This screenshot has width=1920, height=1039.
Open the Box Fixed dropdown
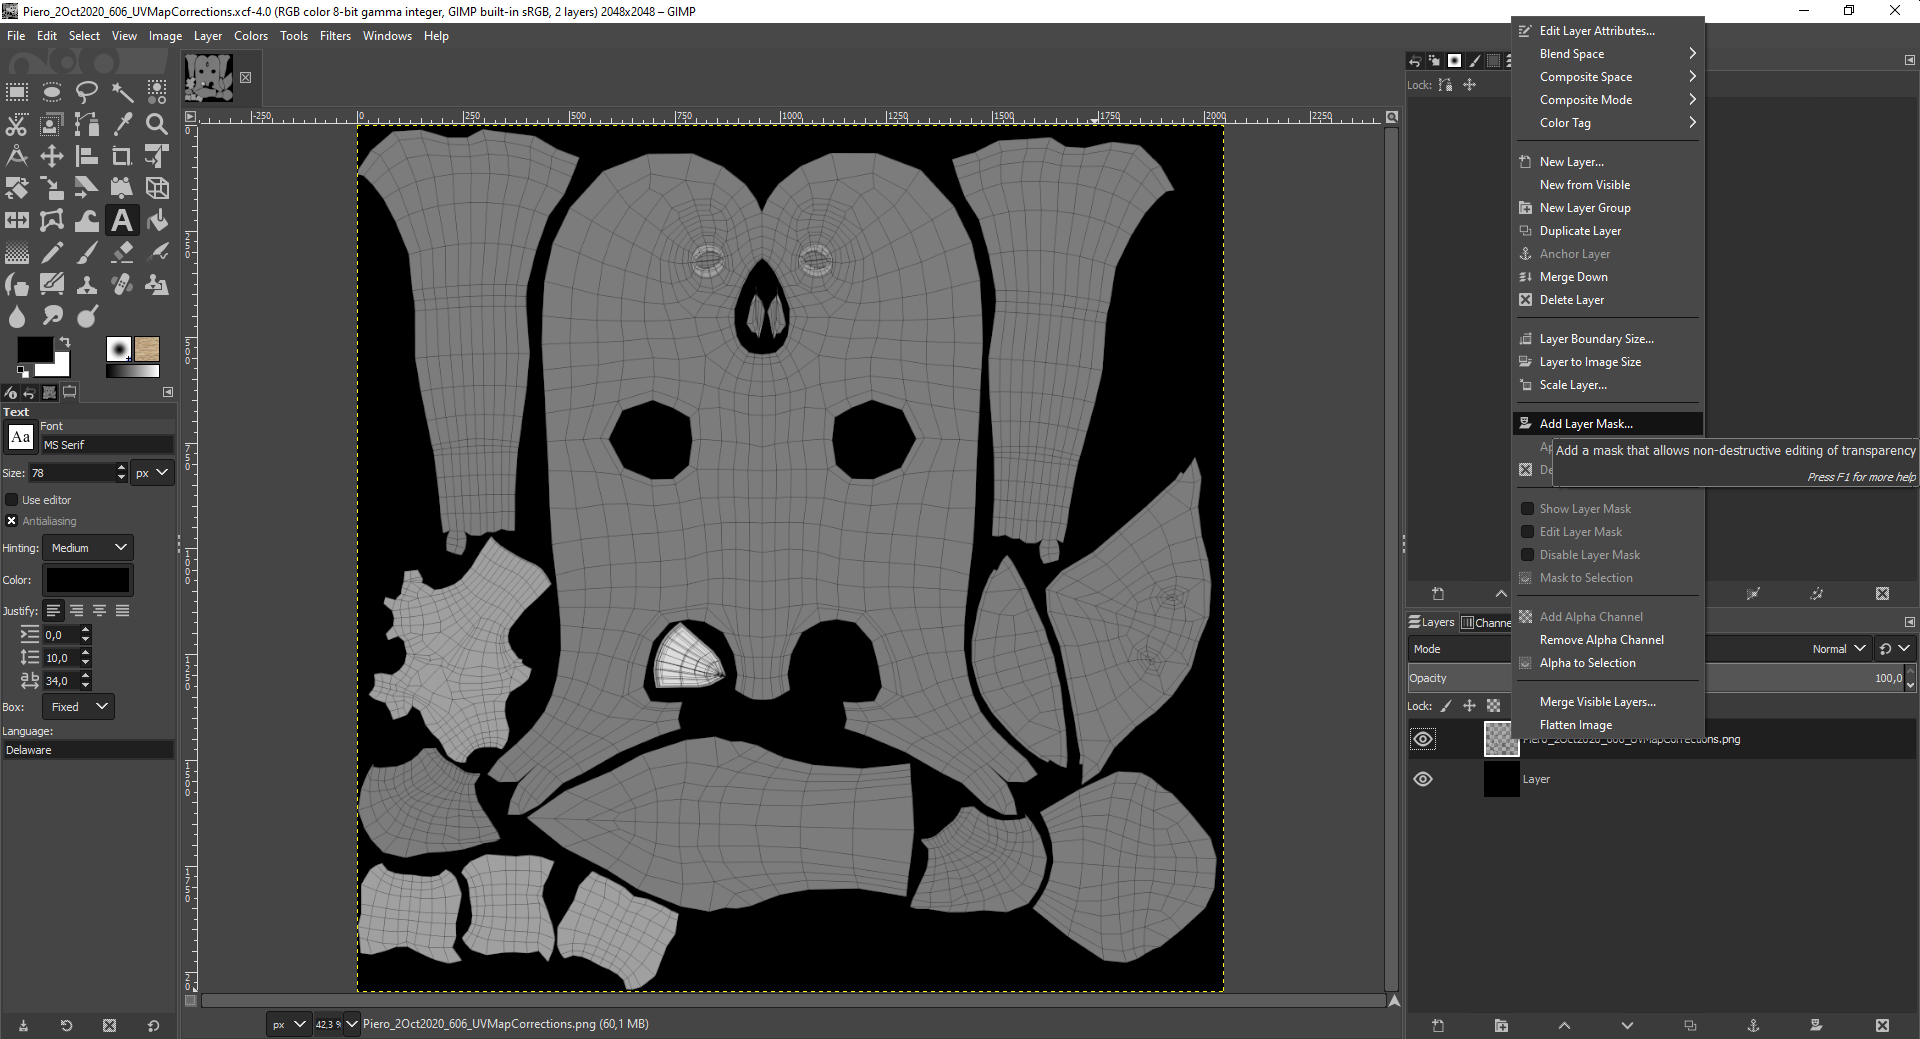coord(79,707)
